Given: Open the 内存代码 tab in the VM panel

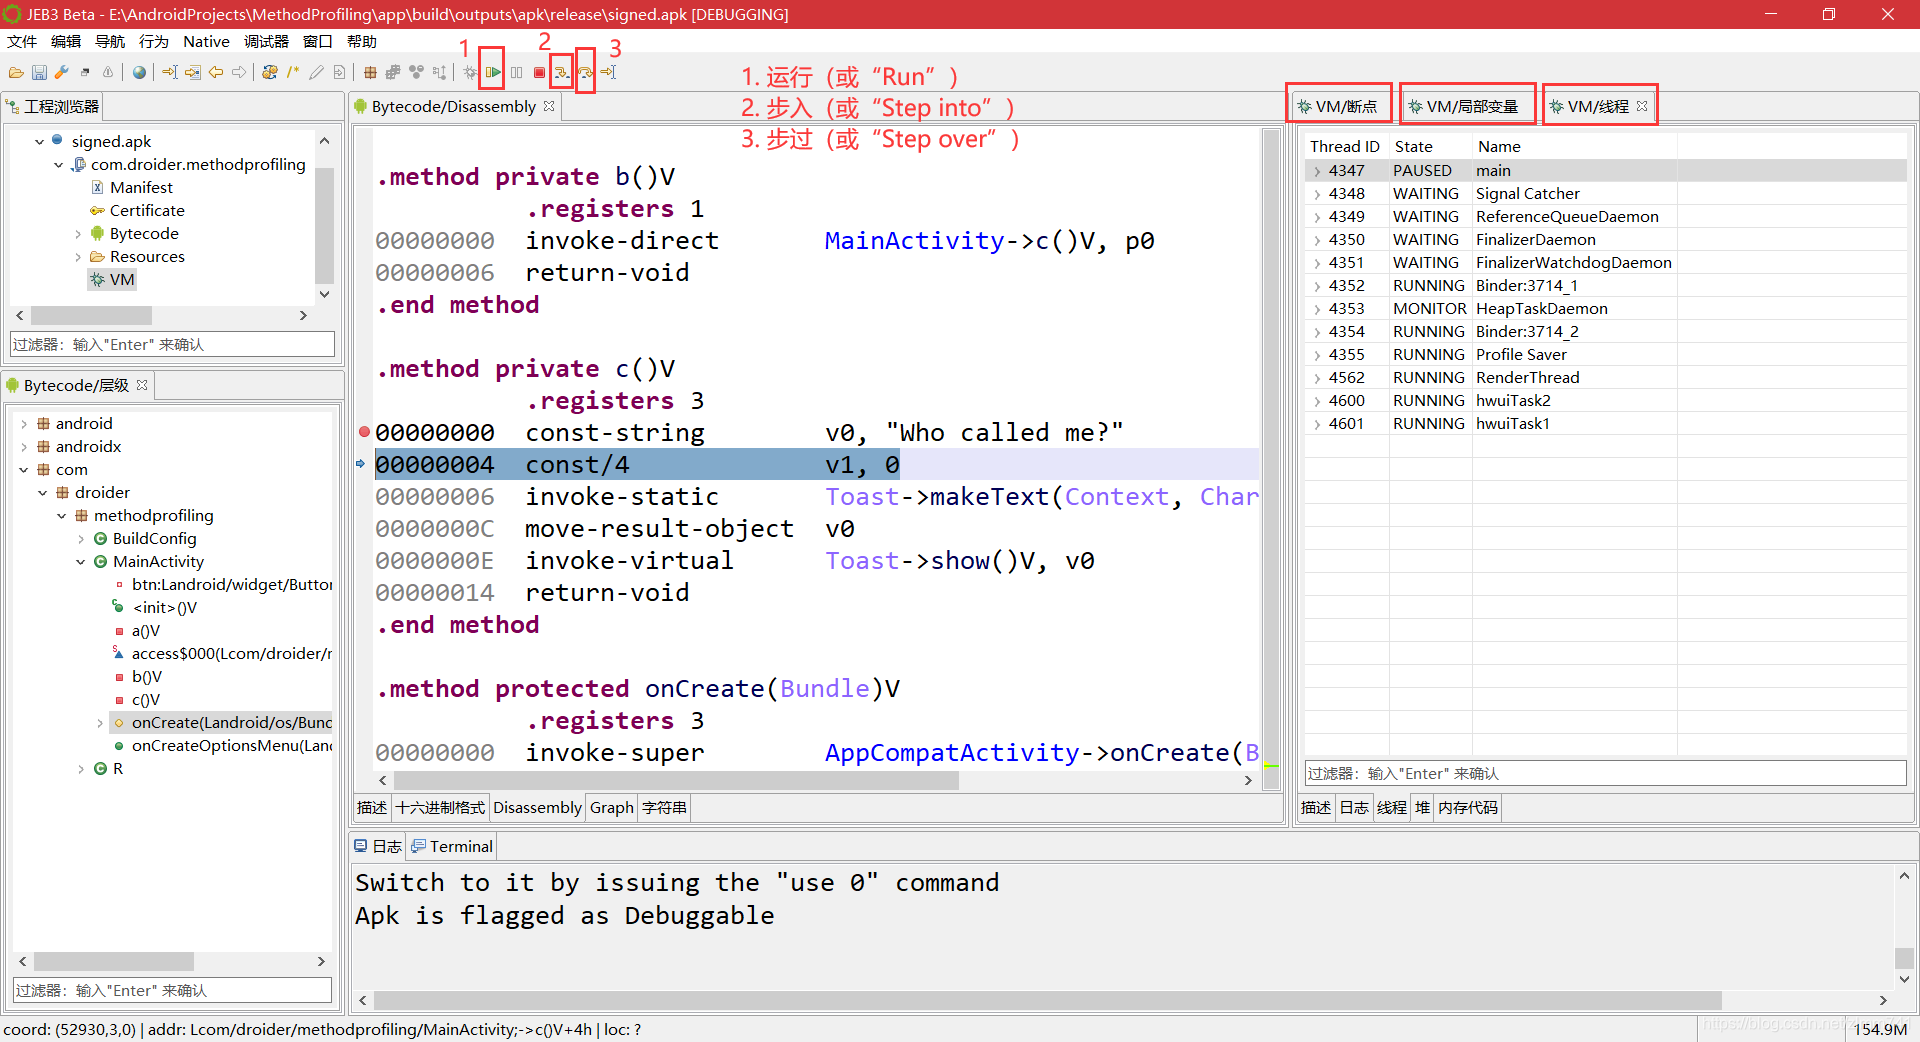Looking at the screenshot, I should pos(1468,808).
